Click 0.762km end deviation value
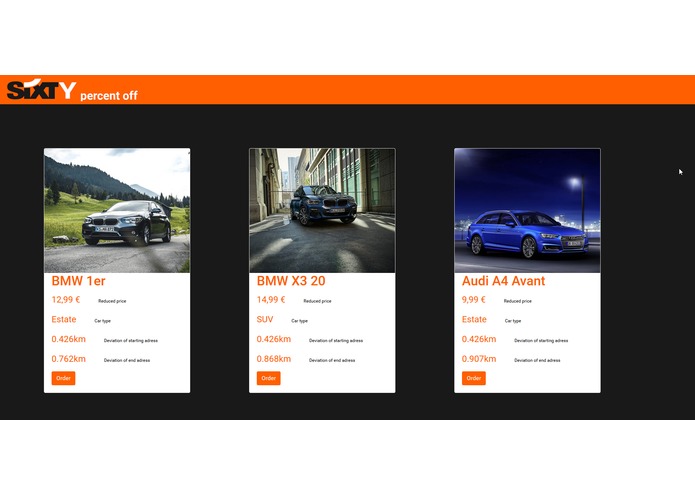The image size is (695, 494). tap(69, 359)
